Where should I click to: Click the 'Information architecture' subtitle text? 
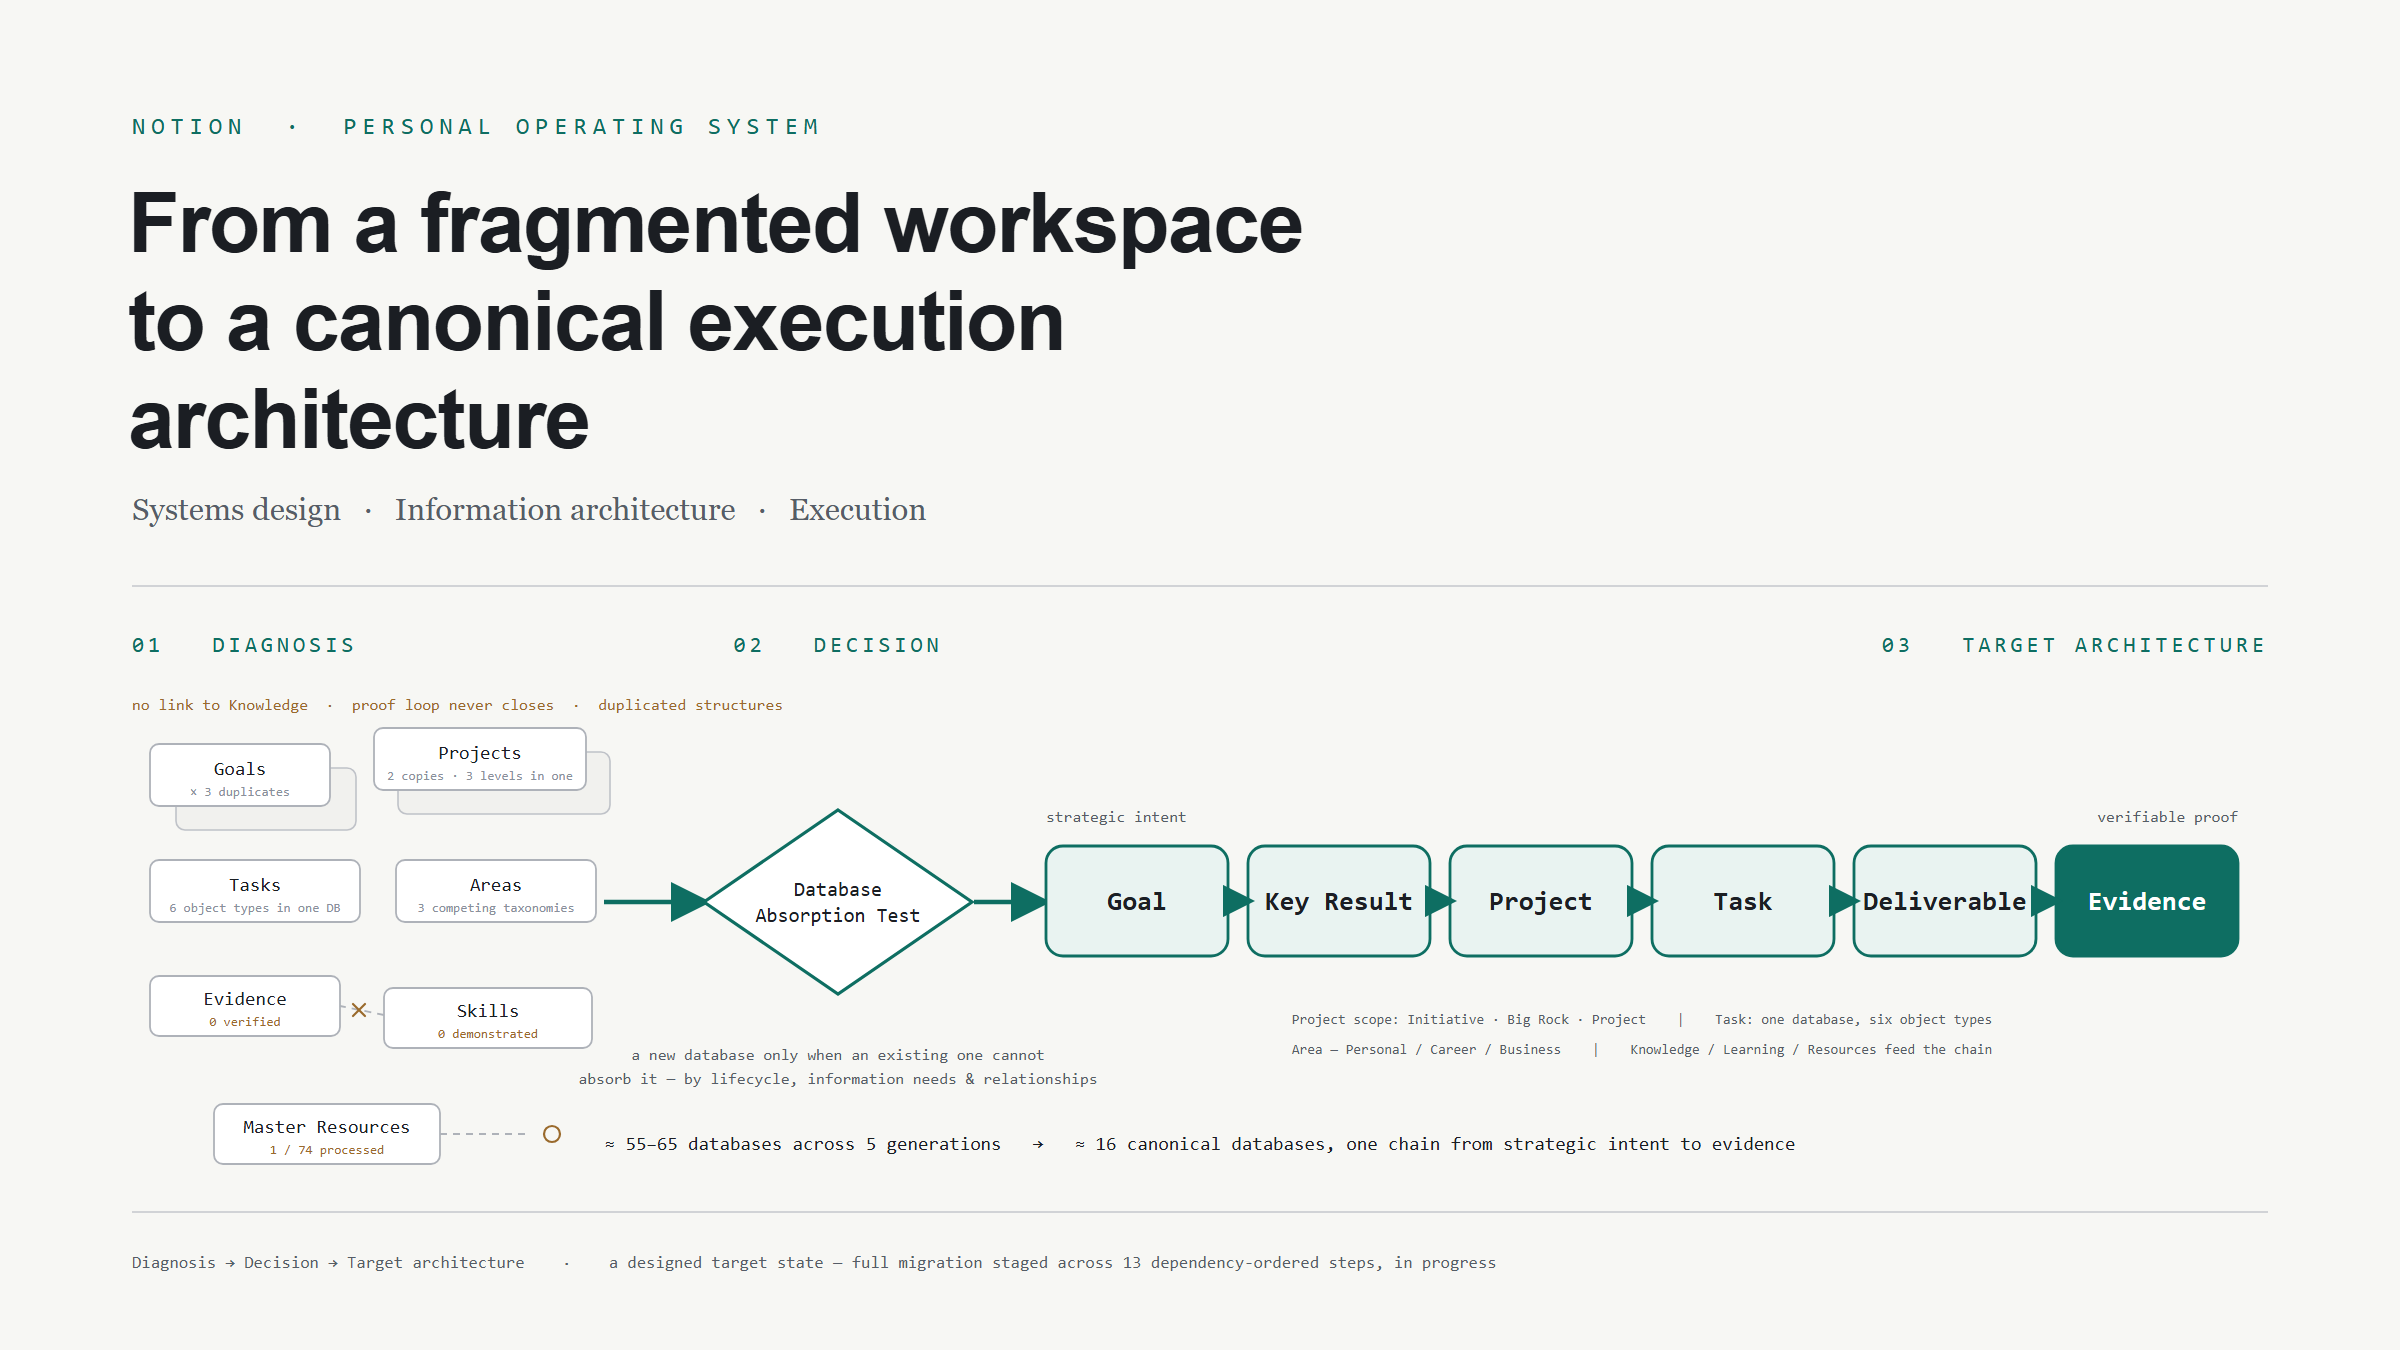click(x=565, y=510)
